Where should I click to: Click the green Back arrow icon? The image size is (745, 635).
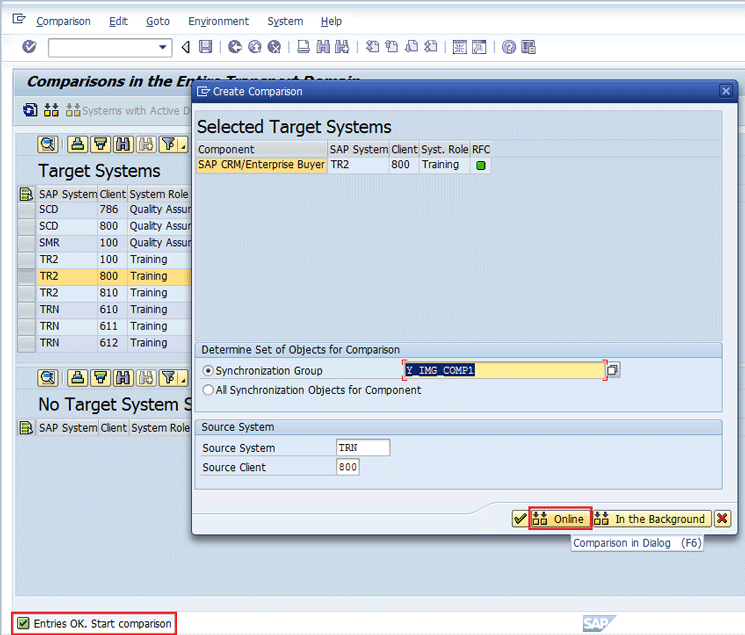click(x=235, y=47)
